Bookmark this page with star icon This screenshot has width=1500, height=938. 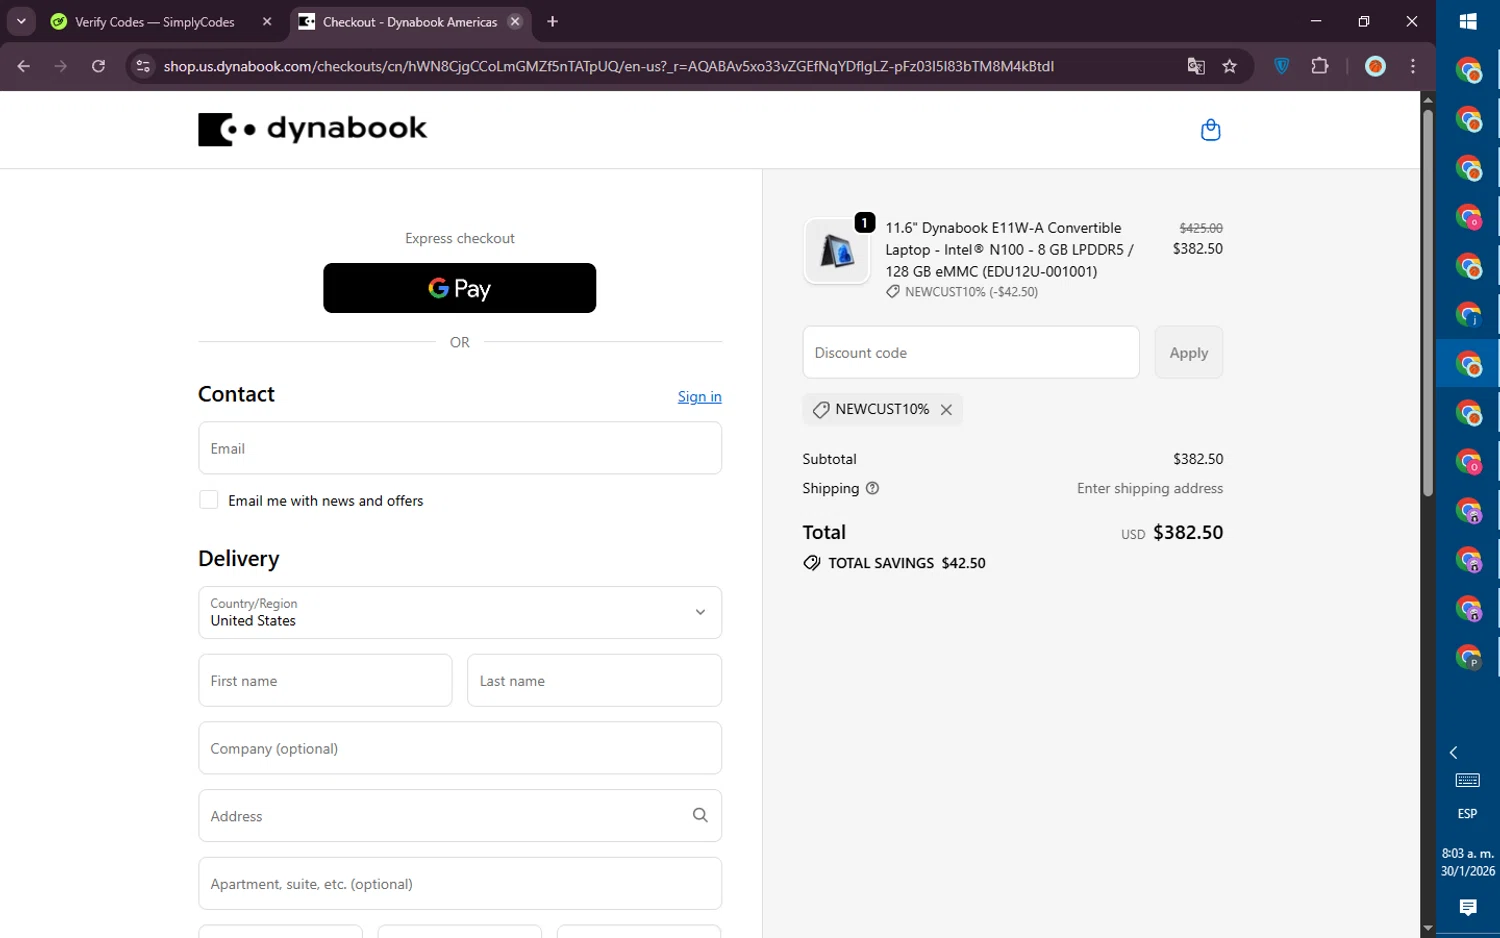click(1230, 66)
